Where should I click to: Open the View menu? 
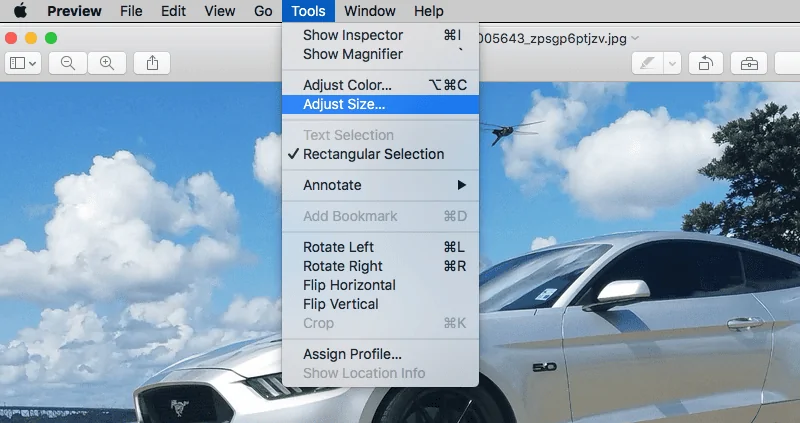(x=220, y=11)
